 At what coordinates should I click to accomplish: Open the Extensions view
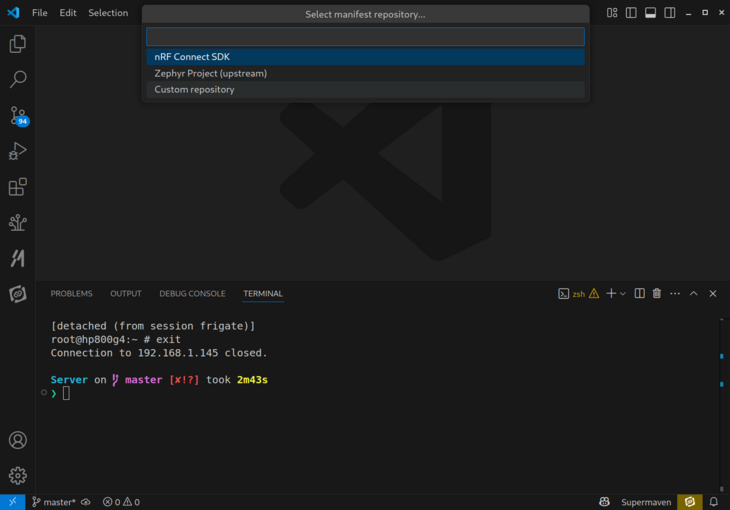click(18, 187)
